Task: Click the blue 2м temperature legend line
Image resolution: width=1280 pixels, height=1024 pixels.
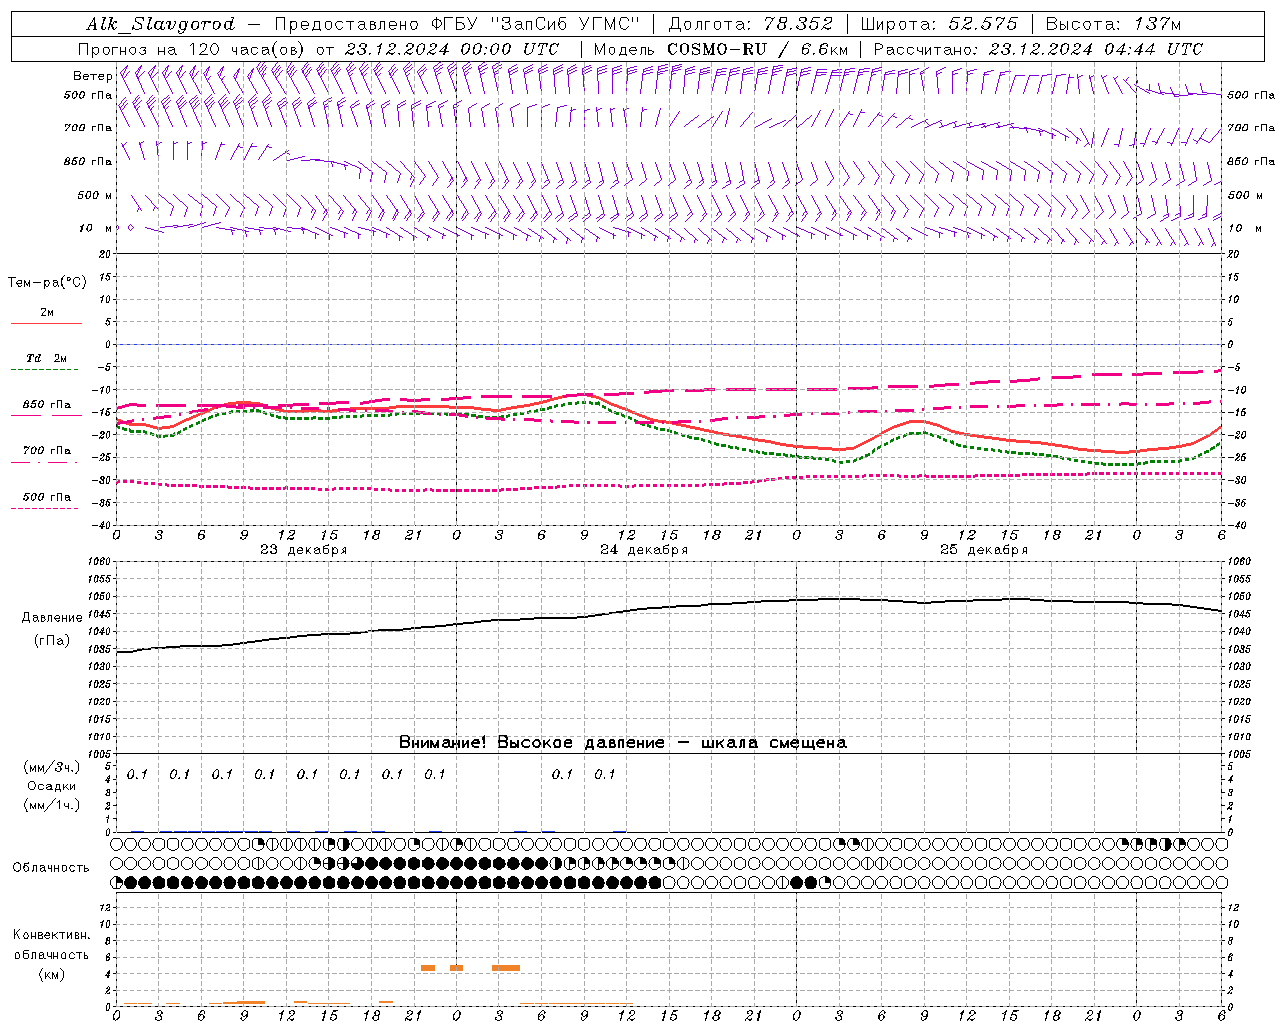Action: click(46, 323)
